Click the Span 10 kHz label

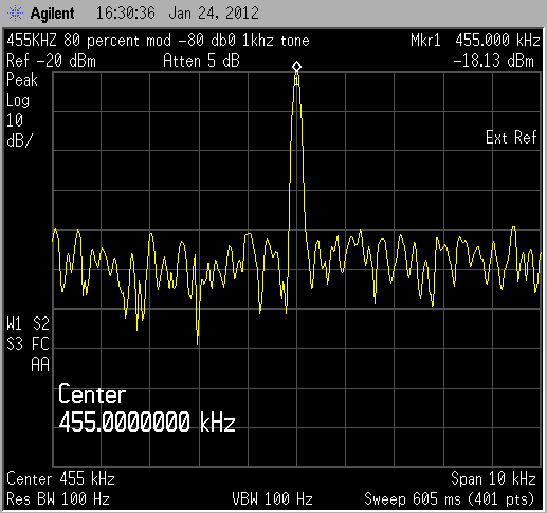click(x=493, y=479)
